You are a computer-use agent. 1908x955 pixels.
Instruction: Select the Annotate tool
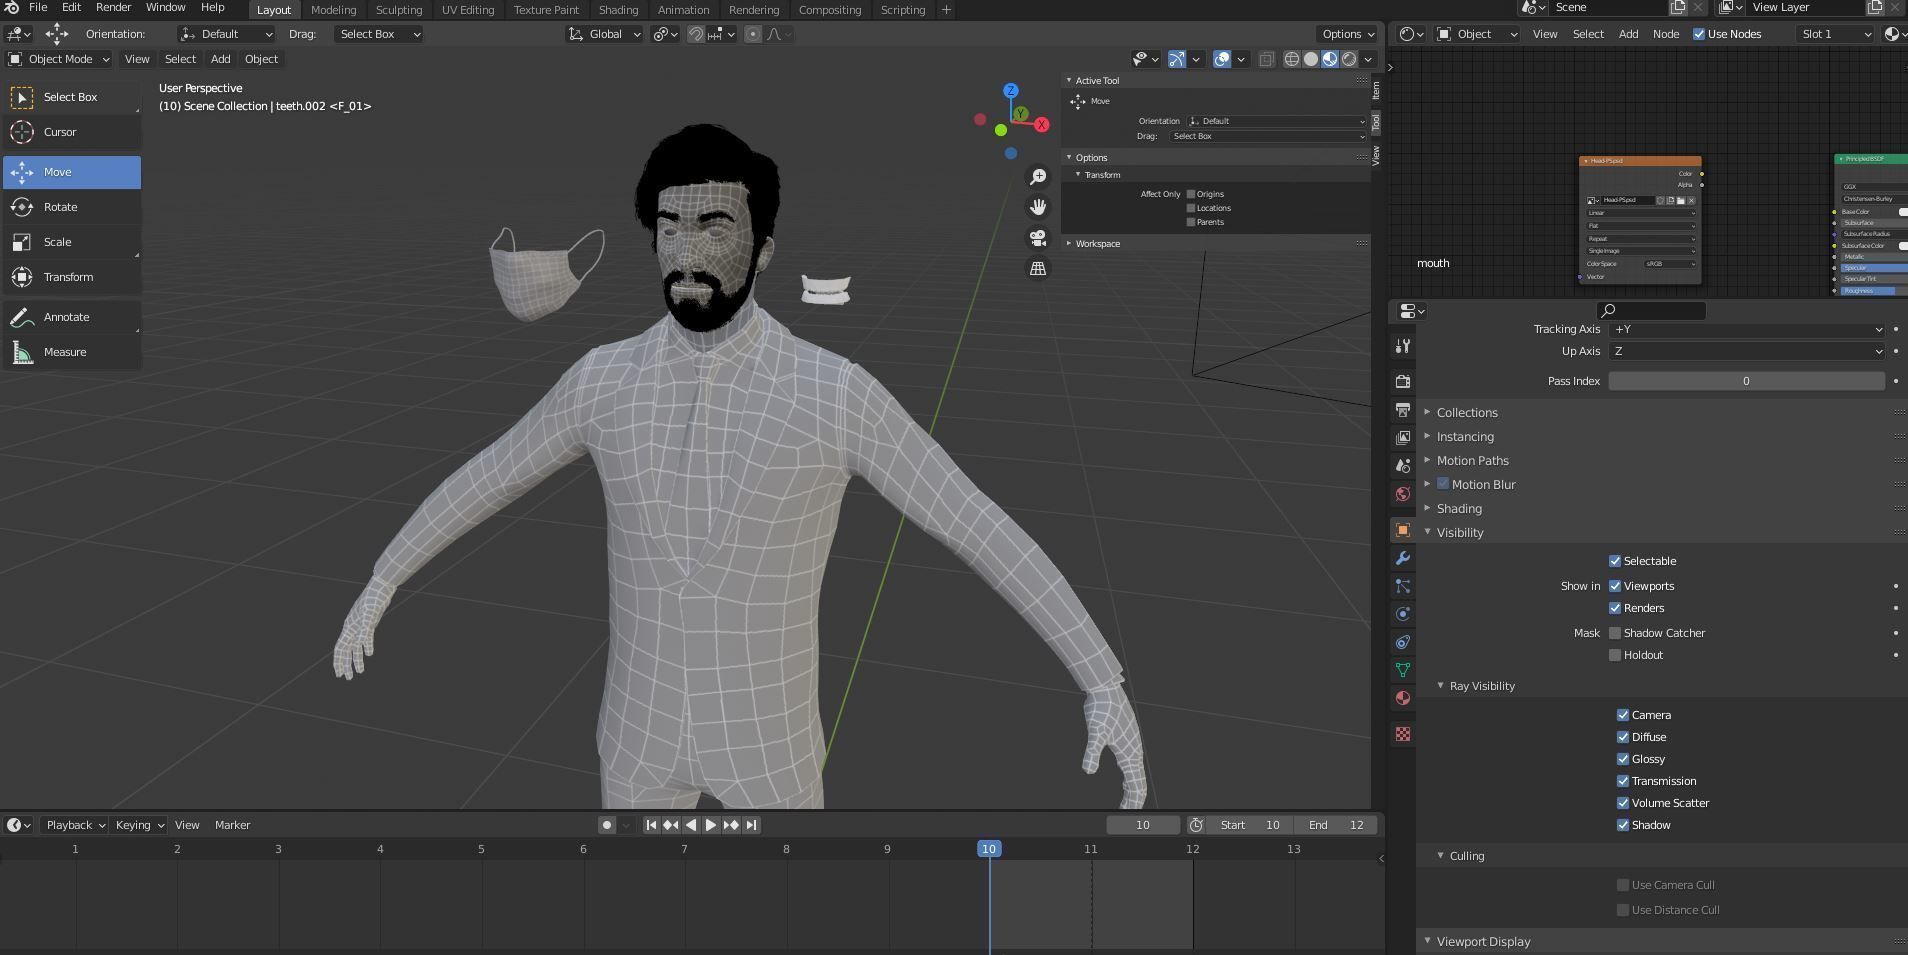(66, 317)
